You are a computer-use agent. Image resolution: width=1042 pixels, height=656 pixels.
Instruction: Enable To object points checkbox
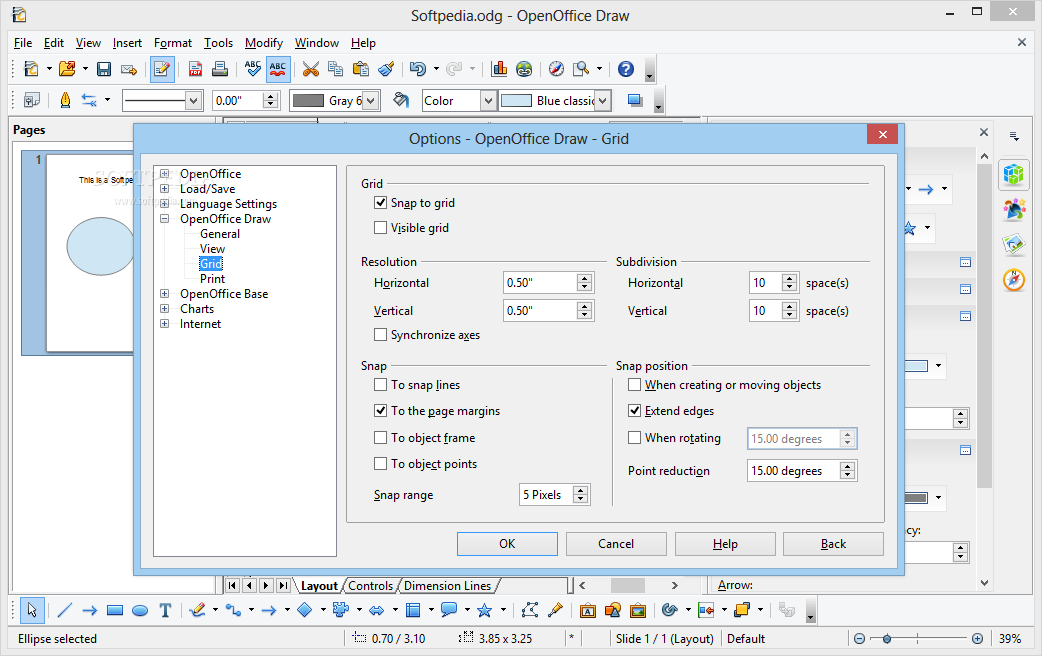pyautogui.click(x=380, y=464)
